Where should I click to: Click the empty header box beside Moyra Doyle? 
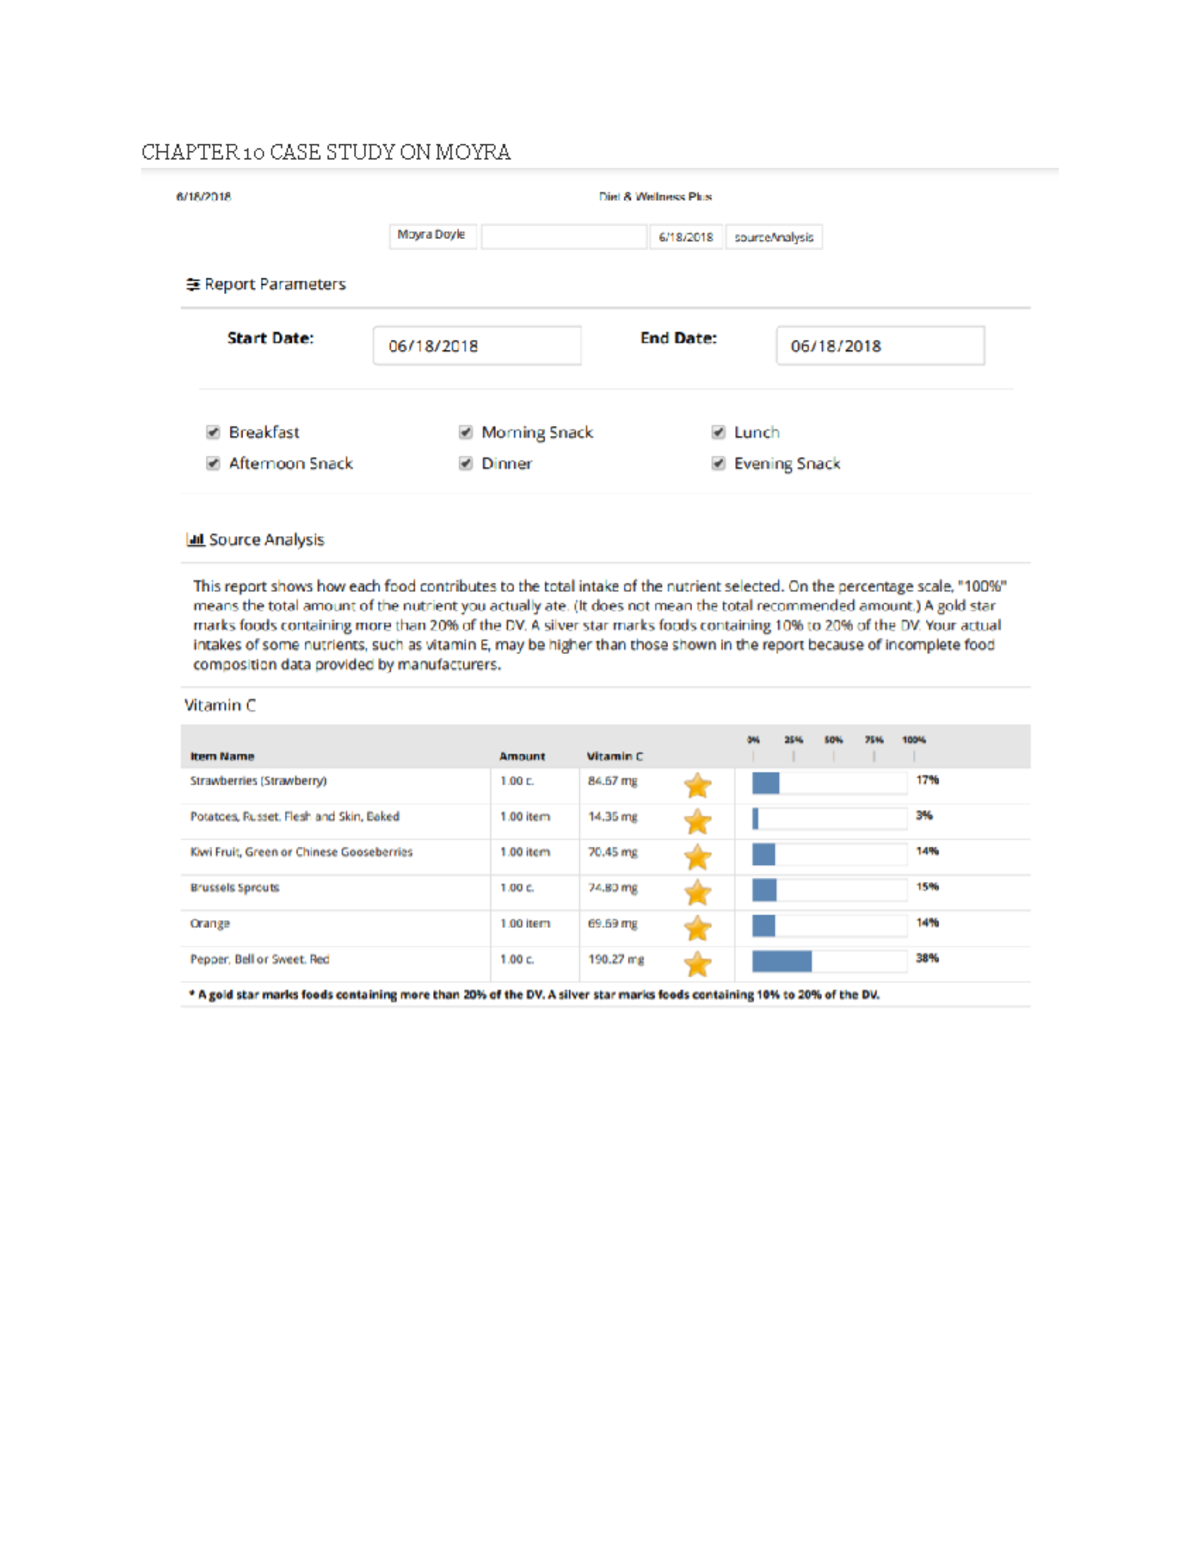tap(564, 236)
